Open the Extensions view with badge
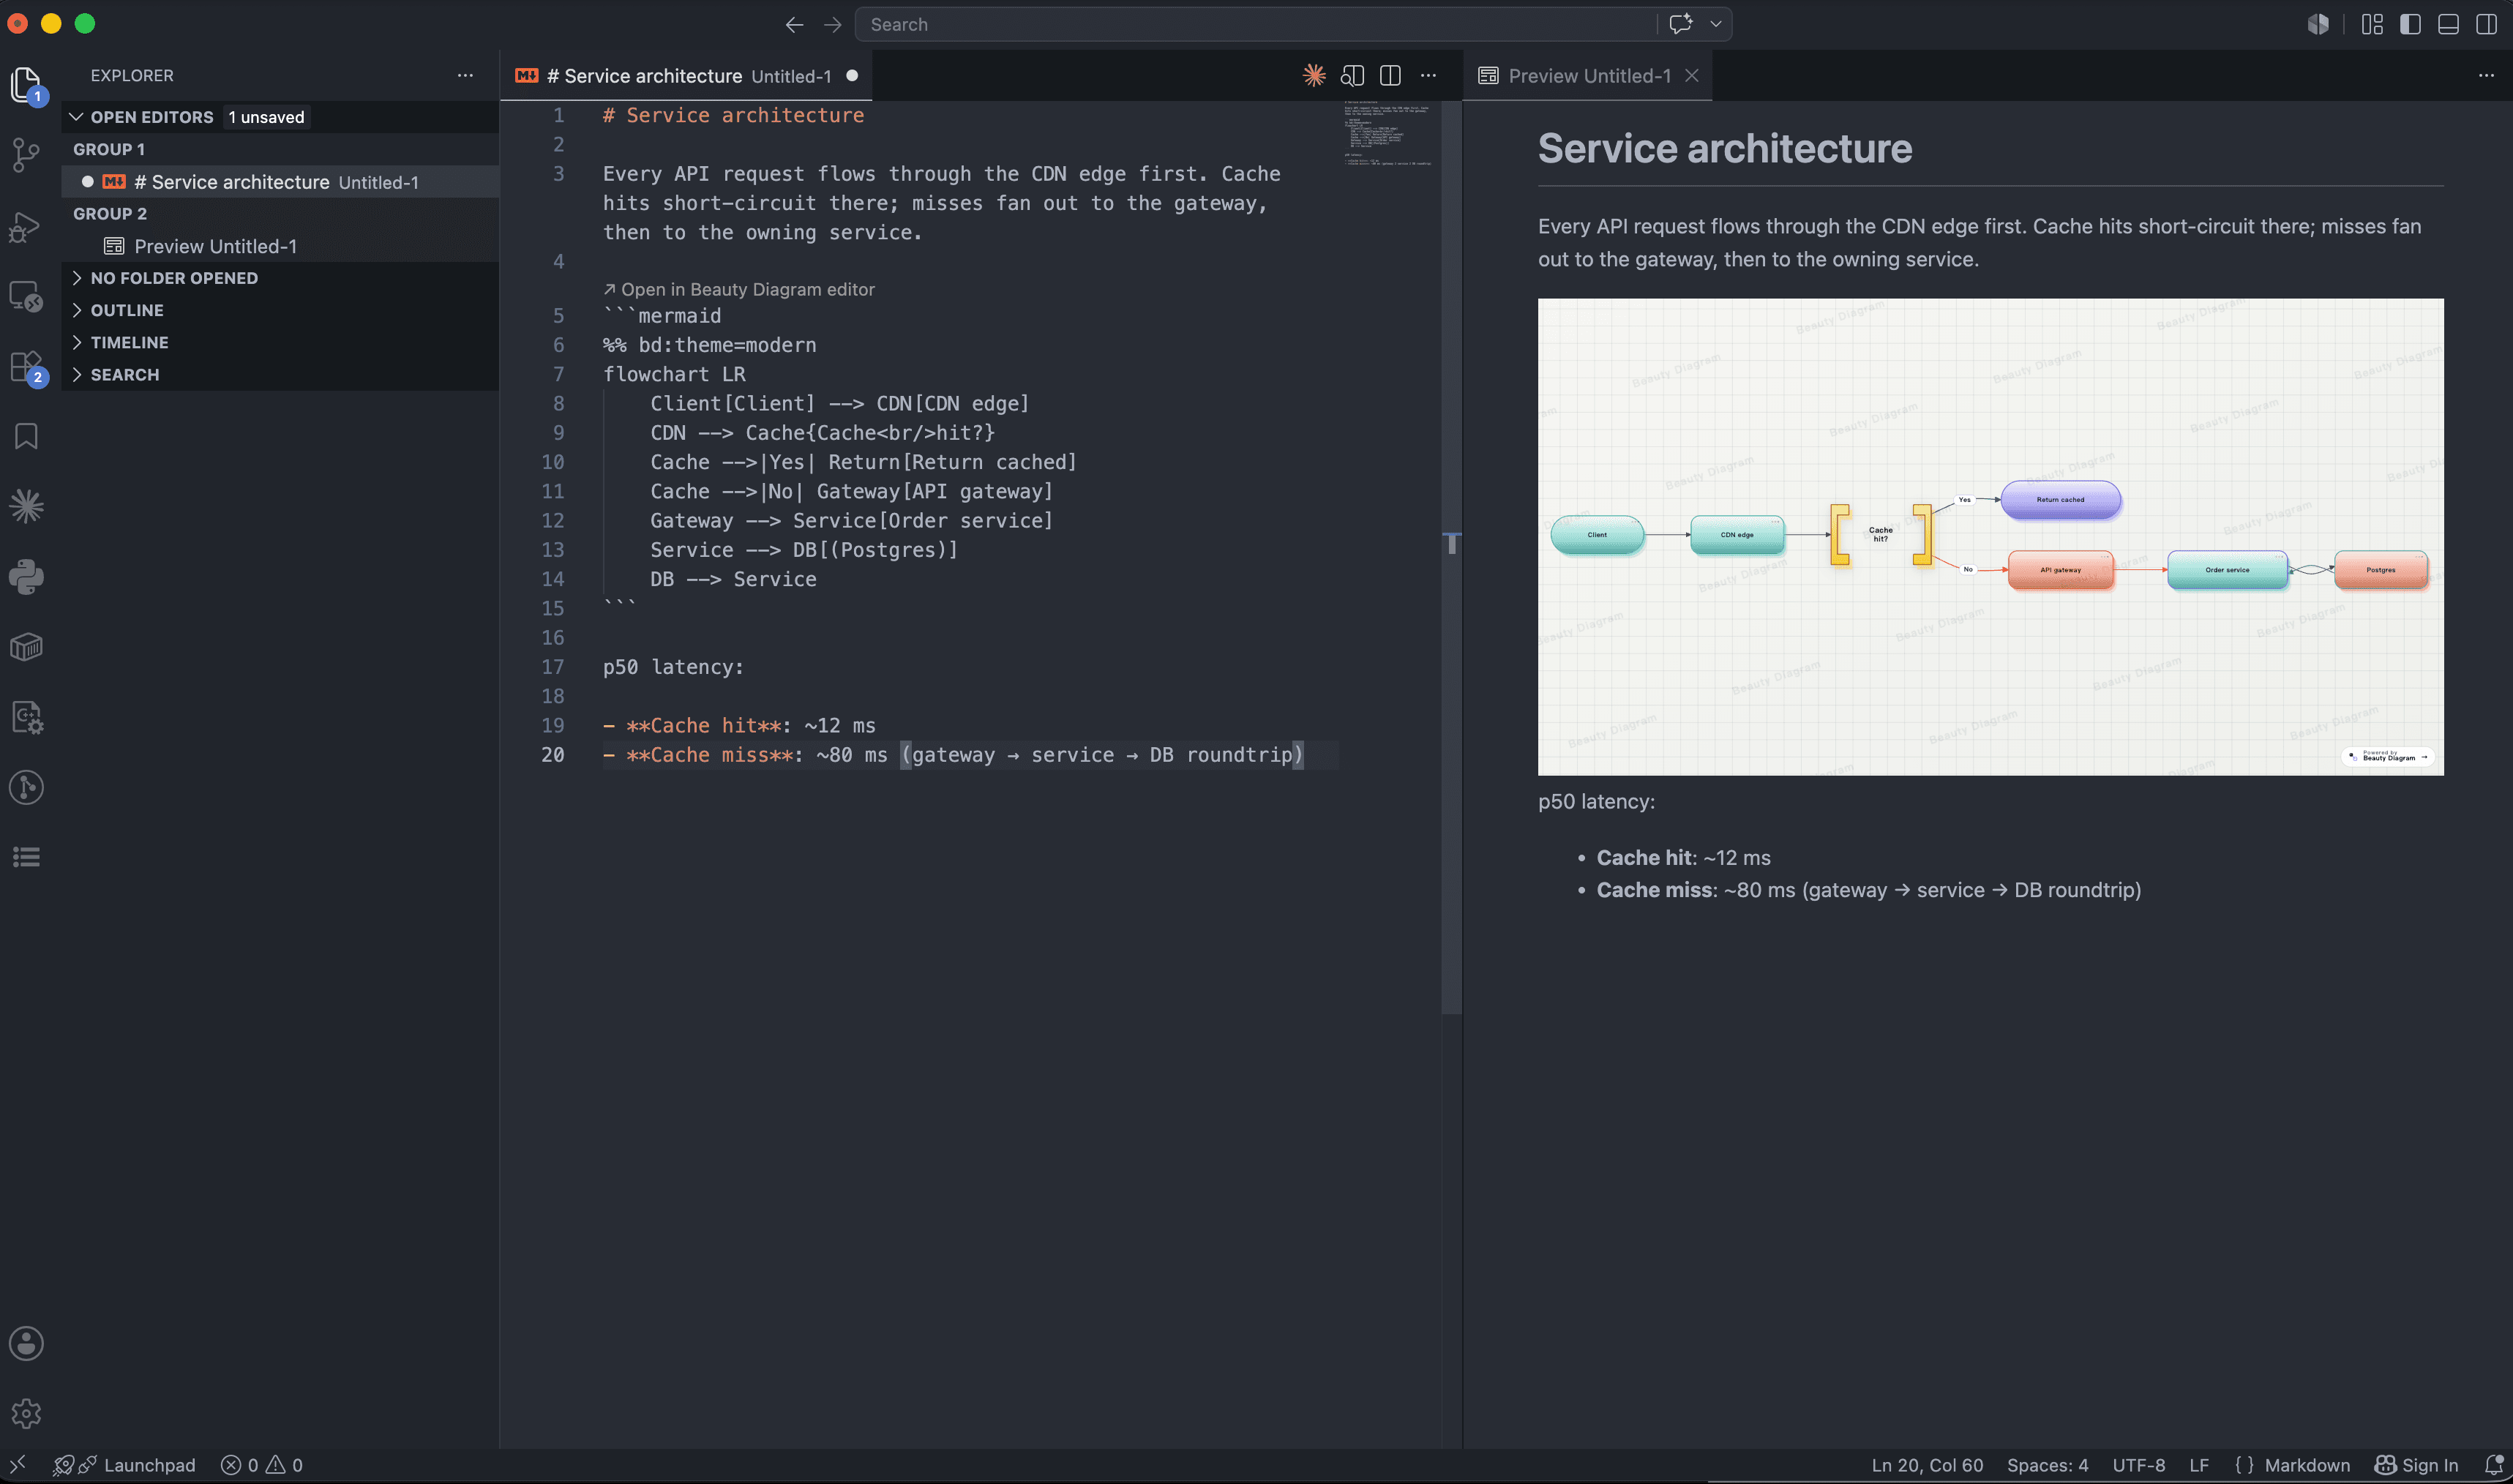The width and height of the screenshot is (2513, 1484). pos(27,367)
